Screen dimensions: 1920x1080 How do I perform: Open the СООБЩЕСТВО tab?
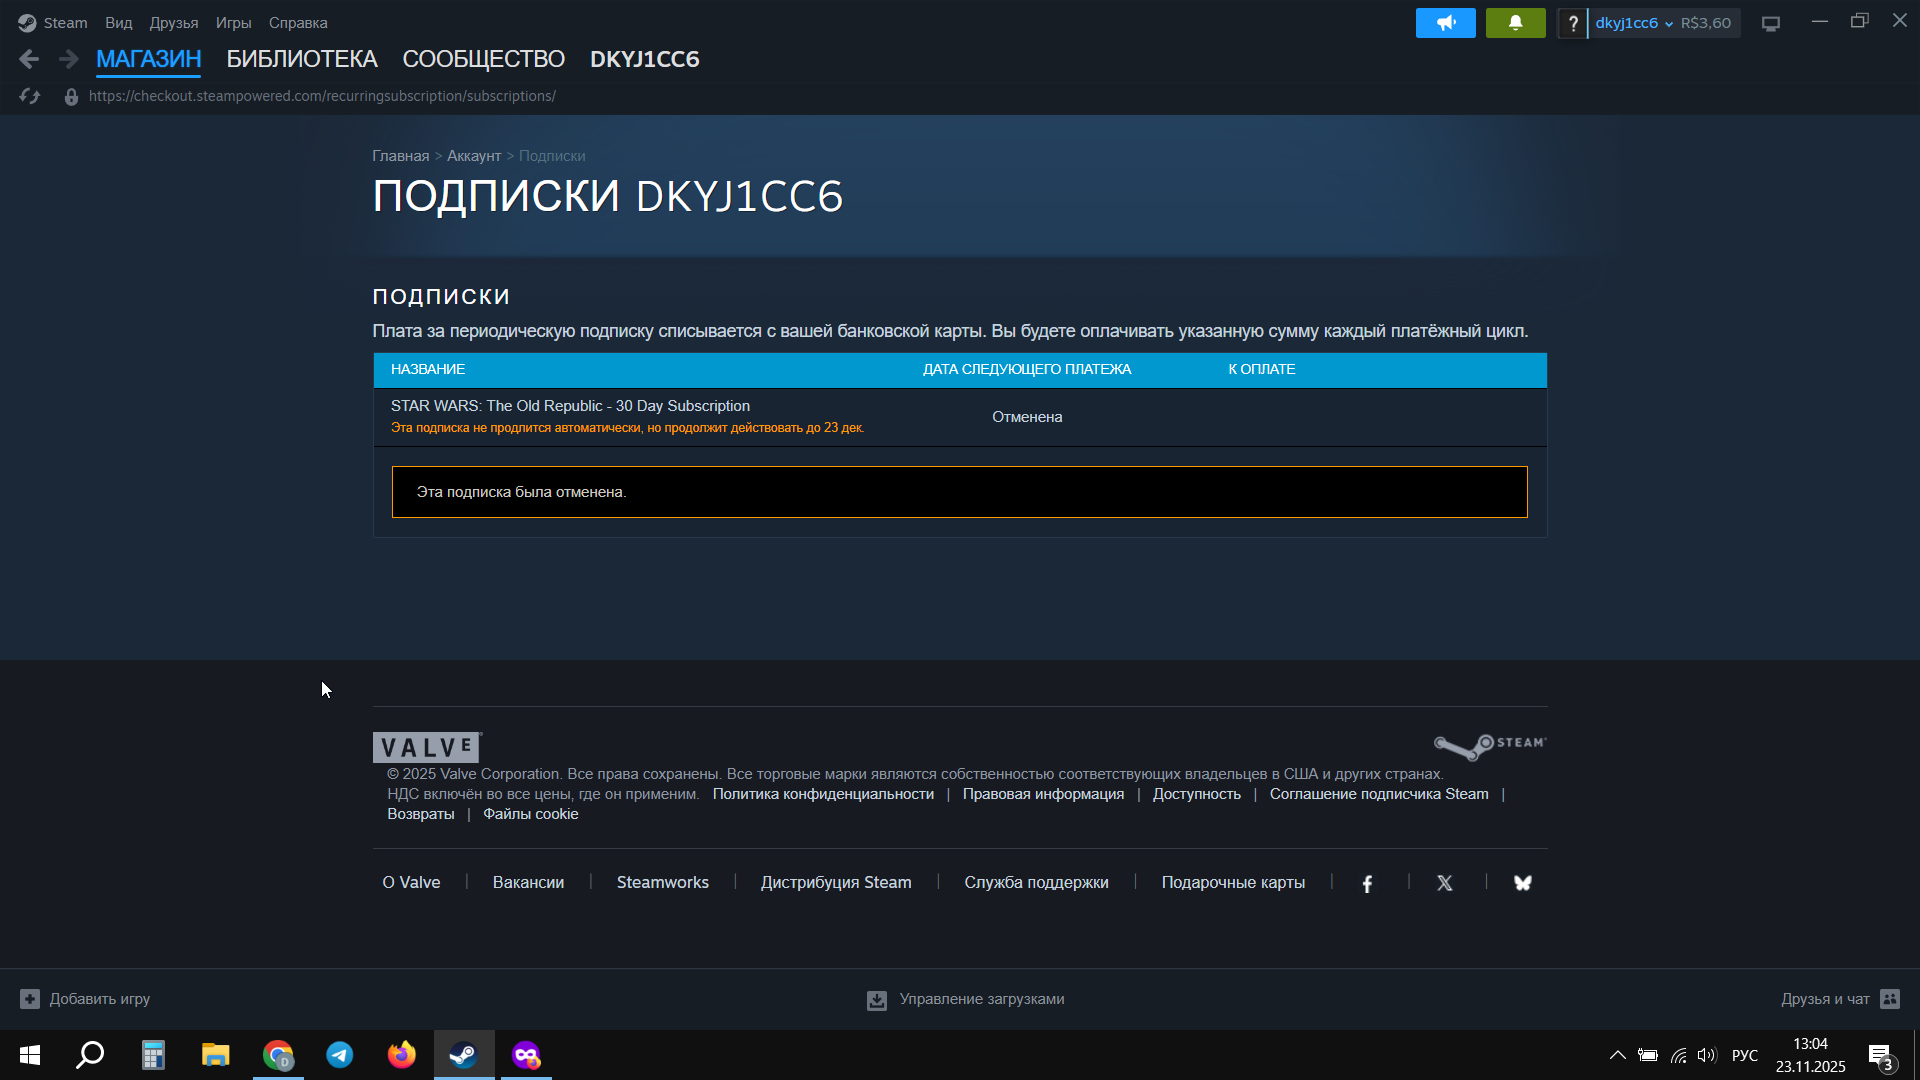(483, 59)
